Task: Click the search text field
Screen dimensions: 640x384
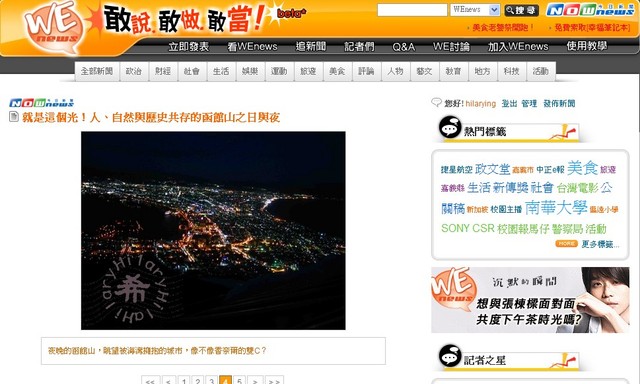Action: click(412, 10)
